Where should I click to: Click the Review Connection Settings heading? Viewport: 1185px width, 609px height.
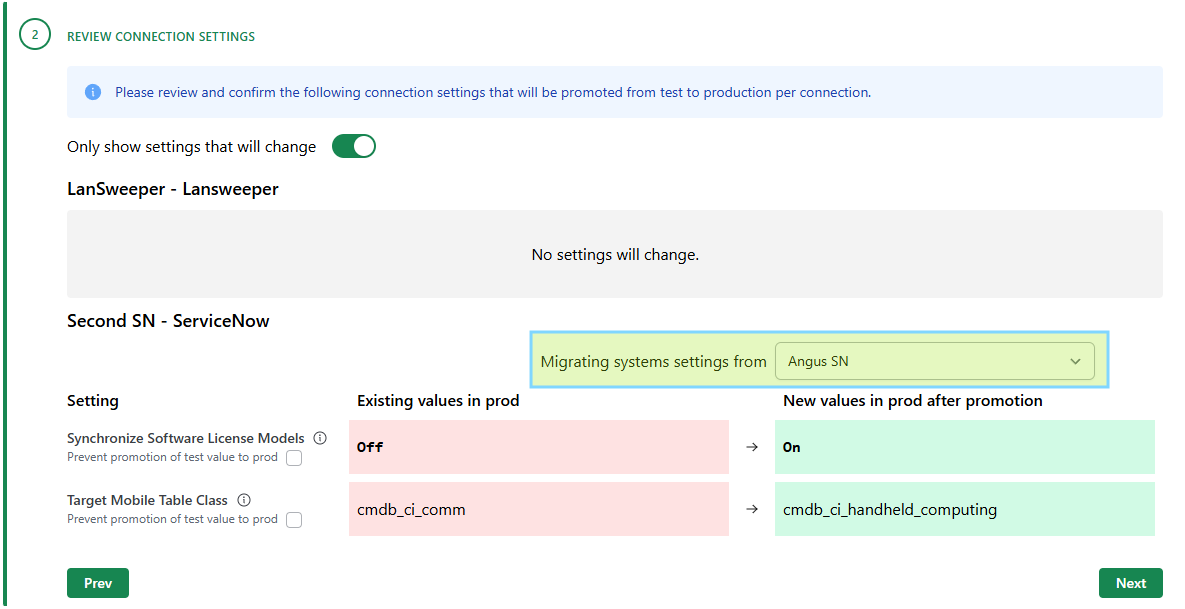pos(161,36)
